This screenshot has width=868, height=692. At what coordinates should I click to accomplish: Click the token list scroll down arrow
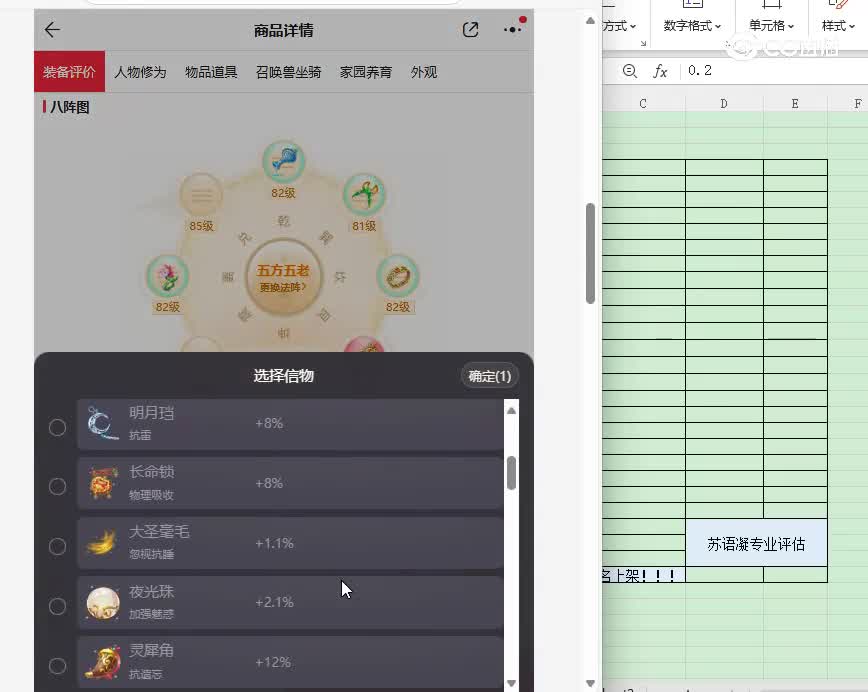(x=512, y=683)
